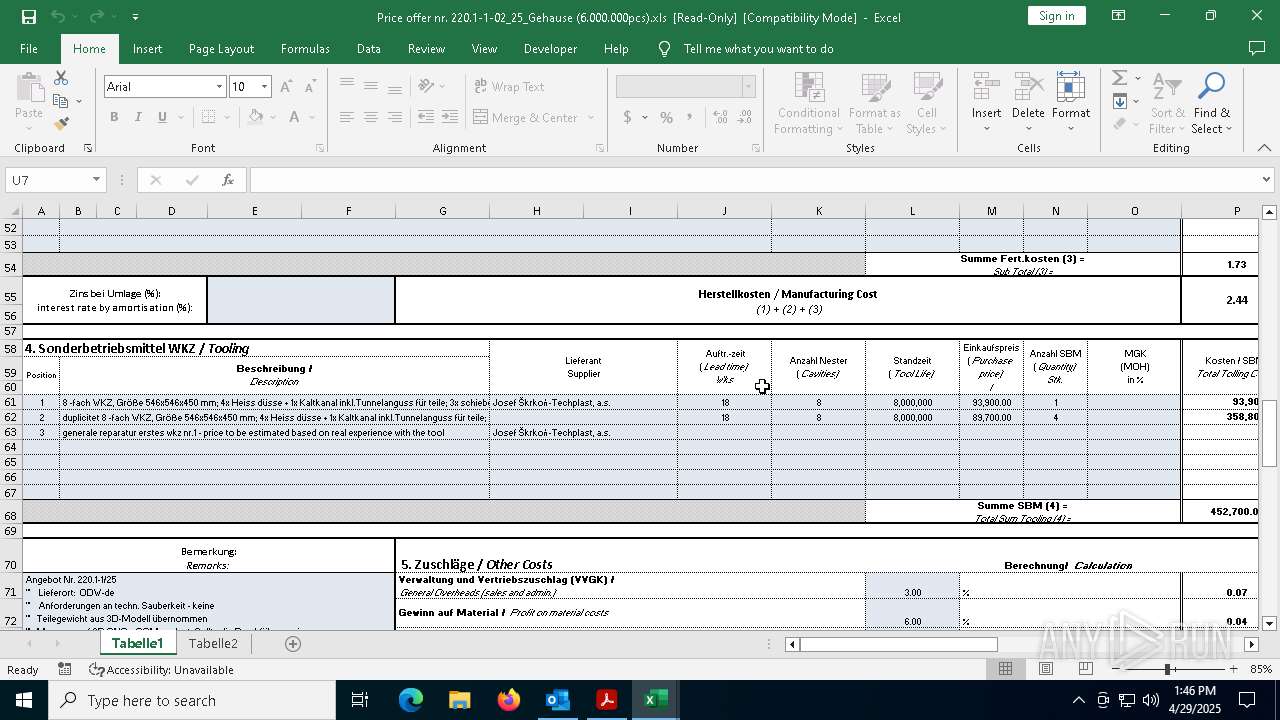Toggle Bold formatting button
This screenshot has width=1280, height=720.
click(114, 117)
